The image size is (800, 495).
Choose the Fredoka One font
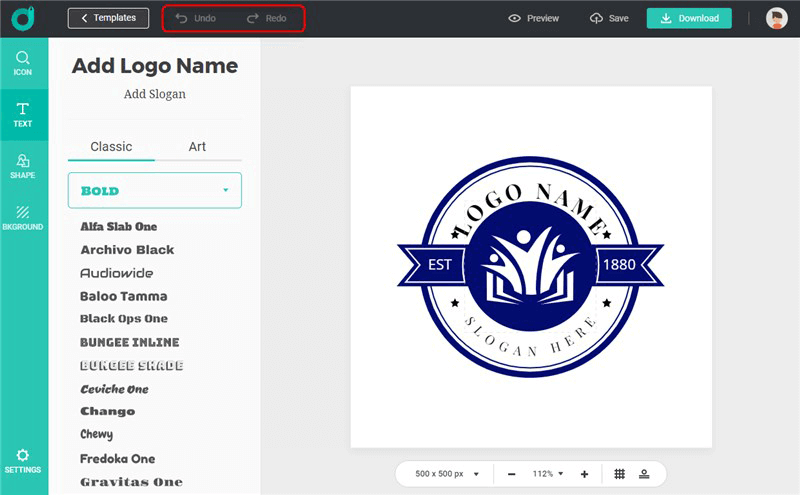tap(118, 459)
